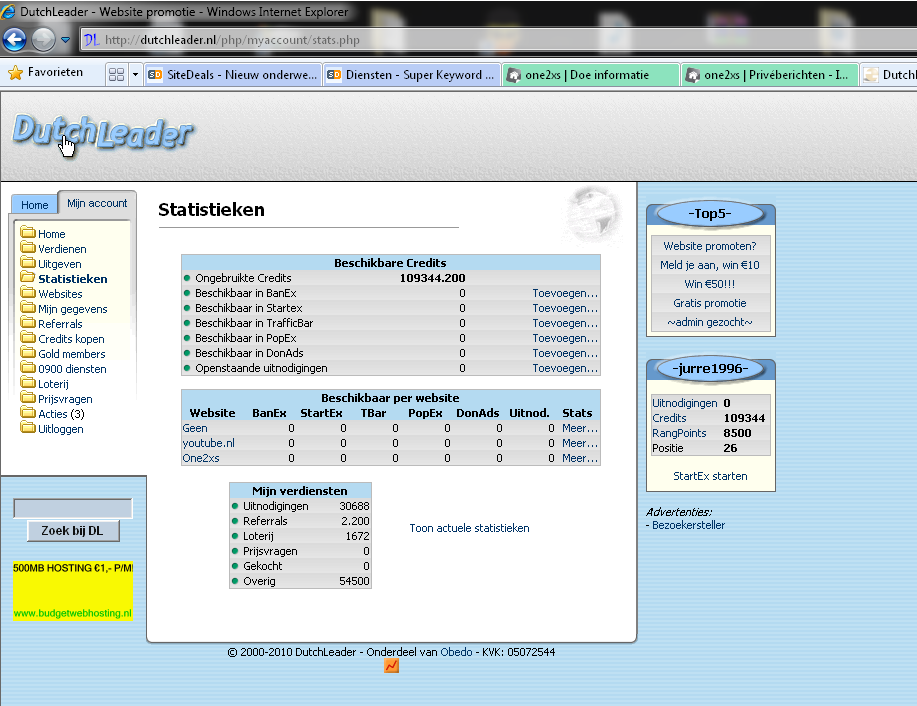Click the RangPoints link in user panel

679,433
